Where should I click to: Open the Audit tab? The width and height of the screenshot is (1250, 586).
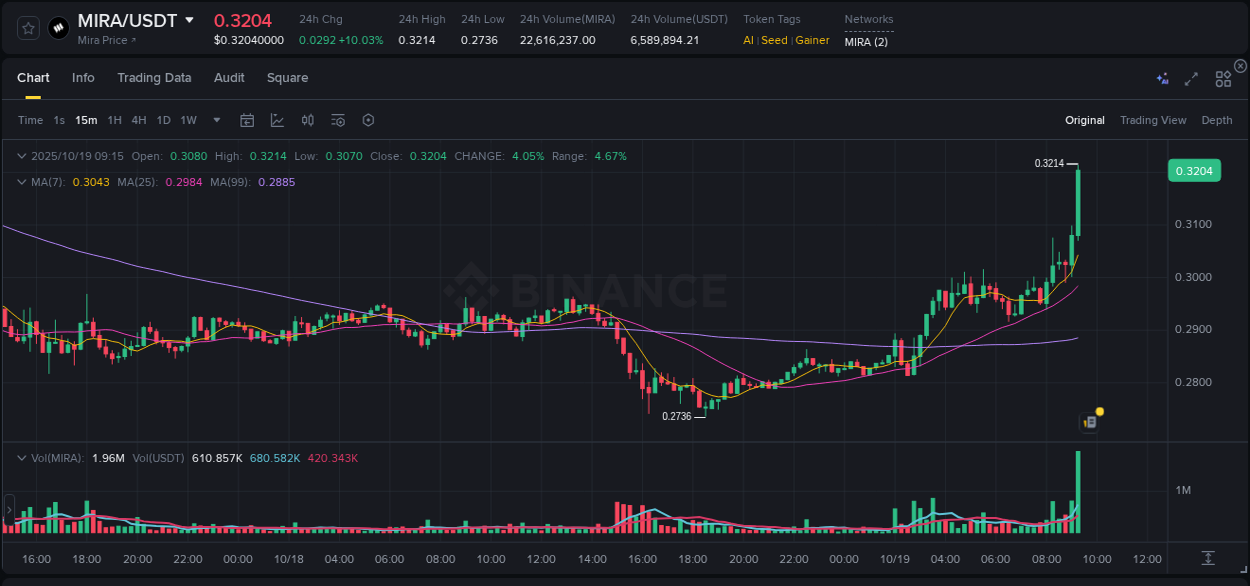point(229,77)
